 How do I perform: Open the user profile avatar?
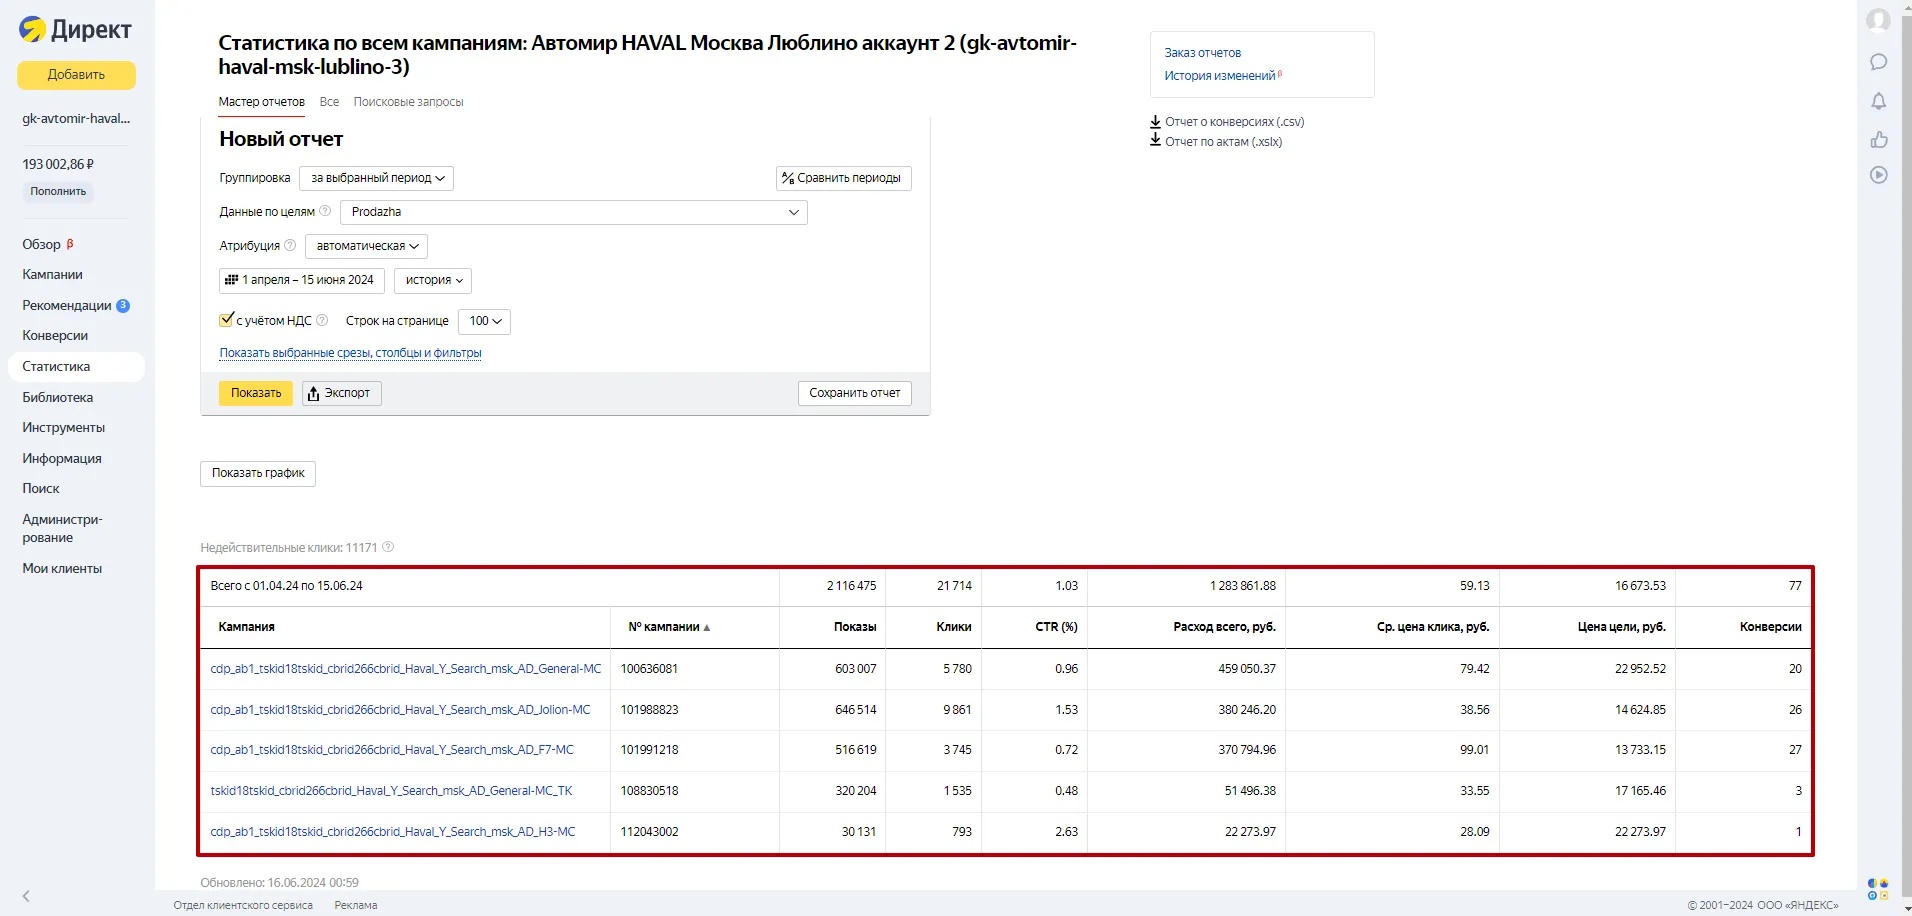(1878, 20)
